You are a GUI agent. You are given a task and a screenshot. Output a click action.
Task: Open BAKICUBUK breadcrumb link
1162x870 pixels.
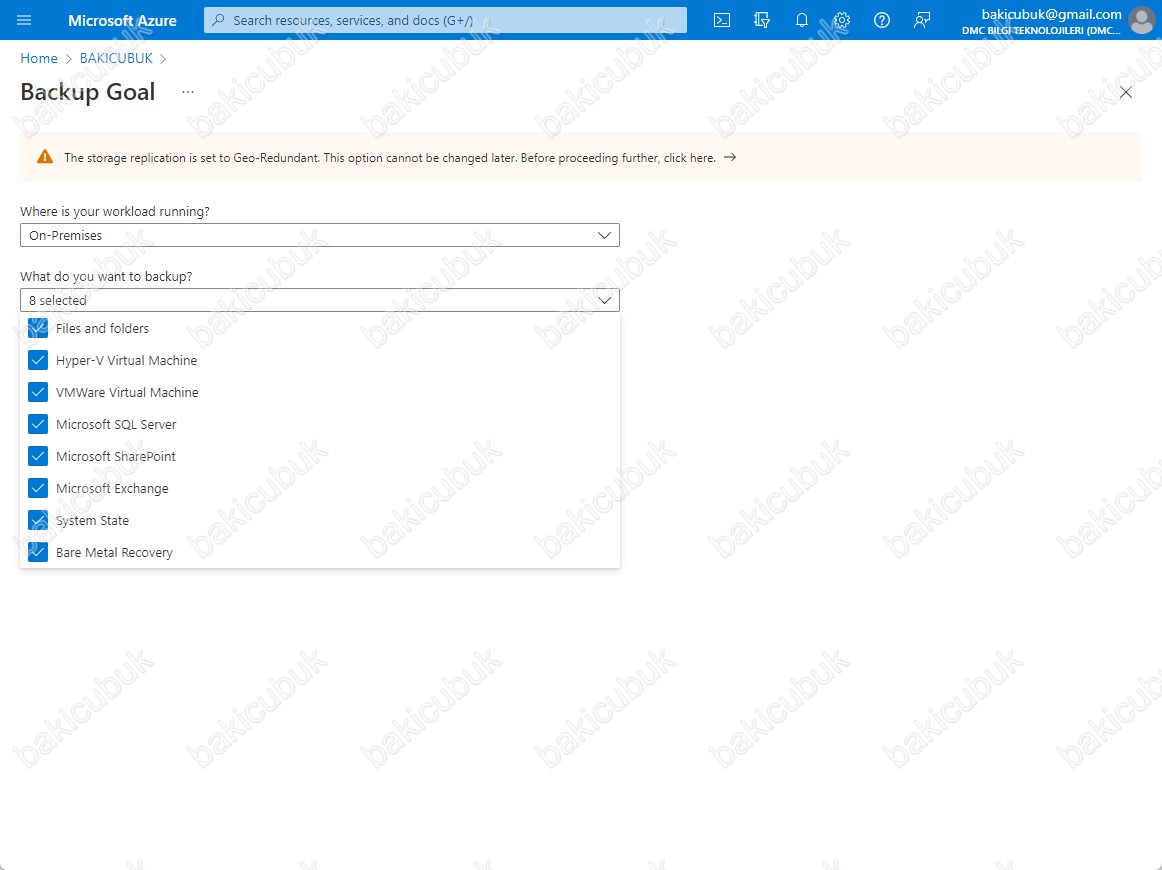click(116, 58)
